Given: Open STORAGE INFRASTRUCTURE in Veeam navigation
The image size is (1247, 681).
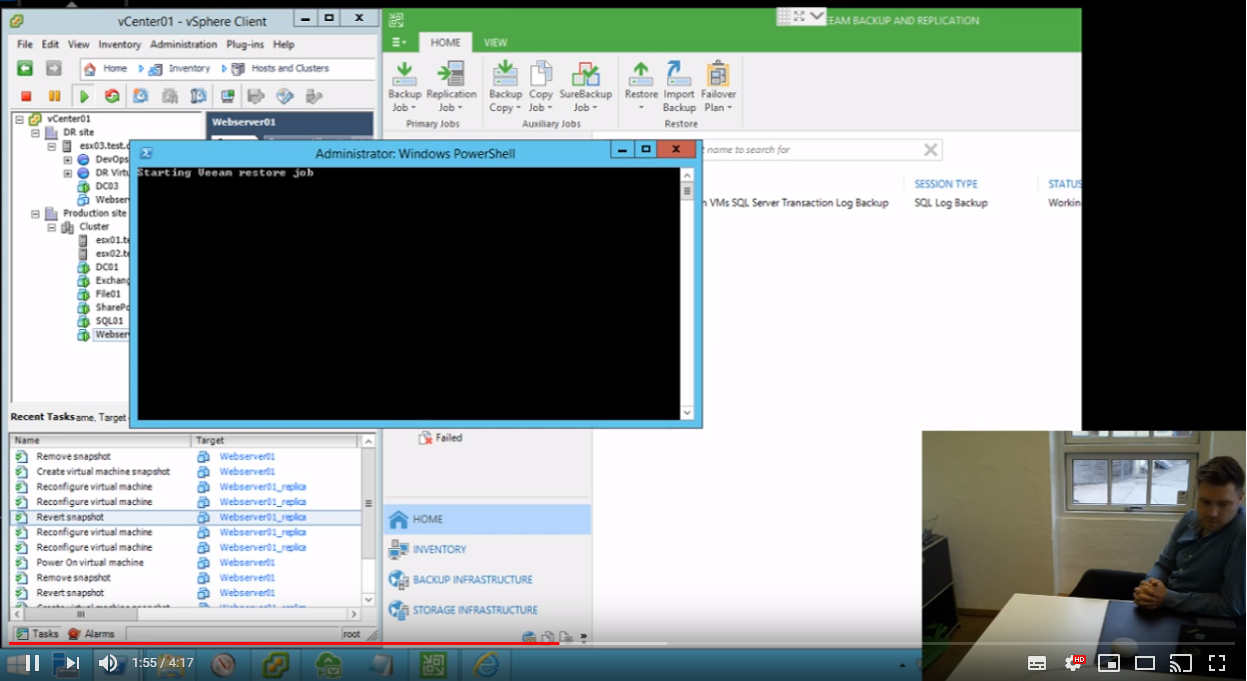Looking at the screenshot, I should [x=475, y=610].
